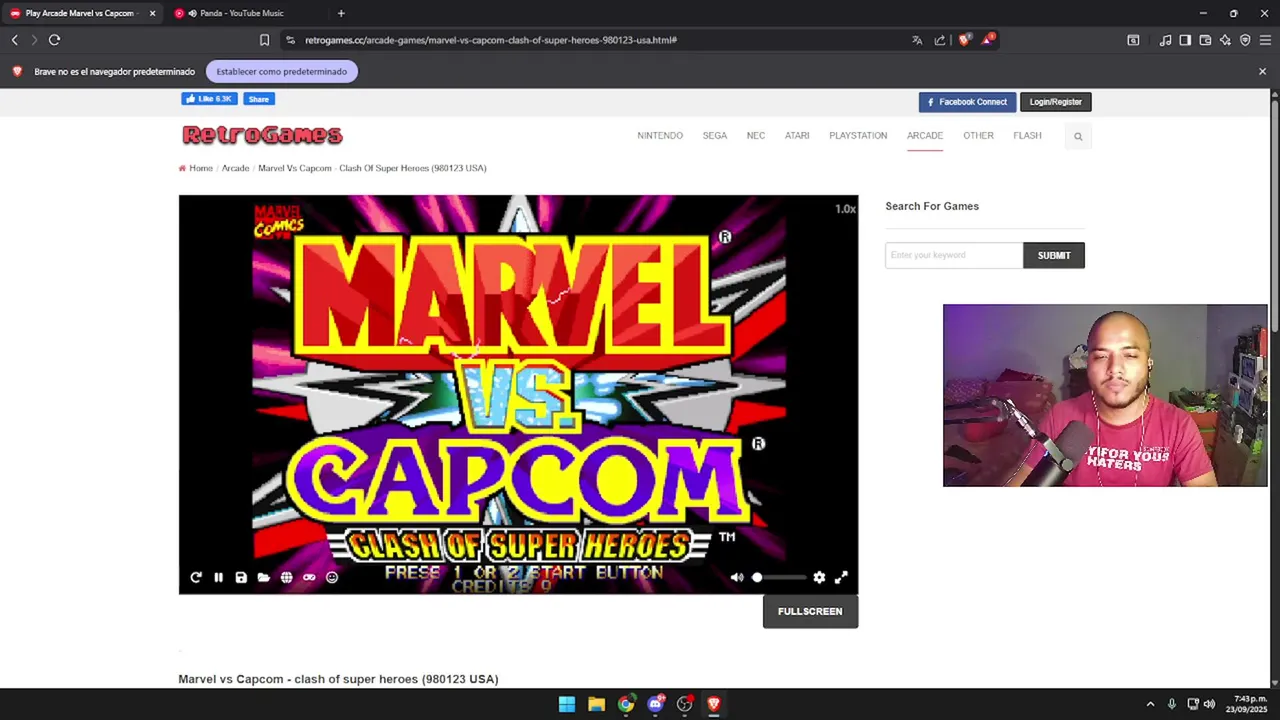The width and height of the screenshot is (1280, 720).
Task: Open the media control music icon
Action: [1165, 40]
